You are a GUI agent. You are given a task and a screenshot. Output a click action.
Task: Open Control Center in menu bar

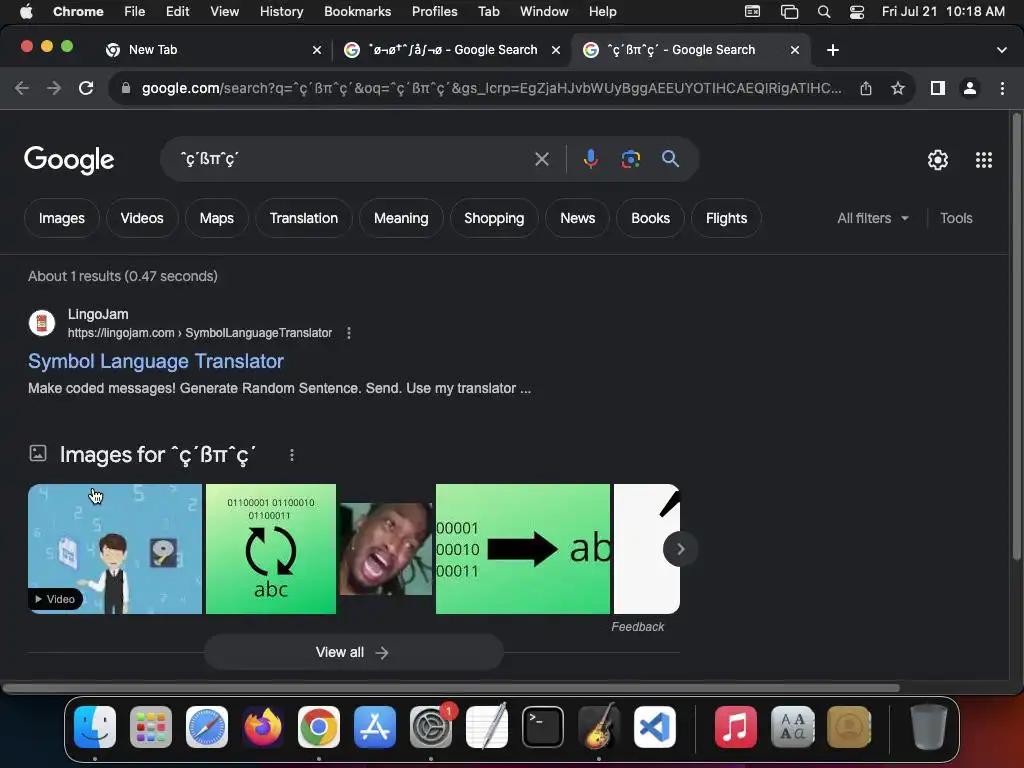click(x=856, y=12)
